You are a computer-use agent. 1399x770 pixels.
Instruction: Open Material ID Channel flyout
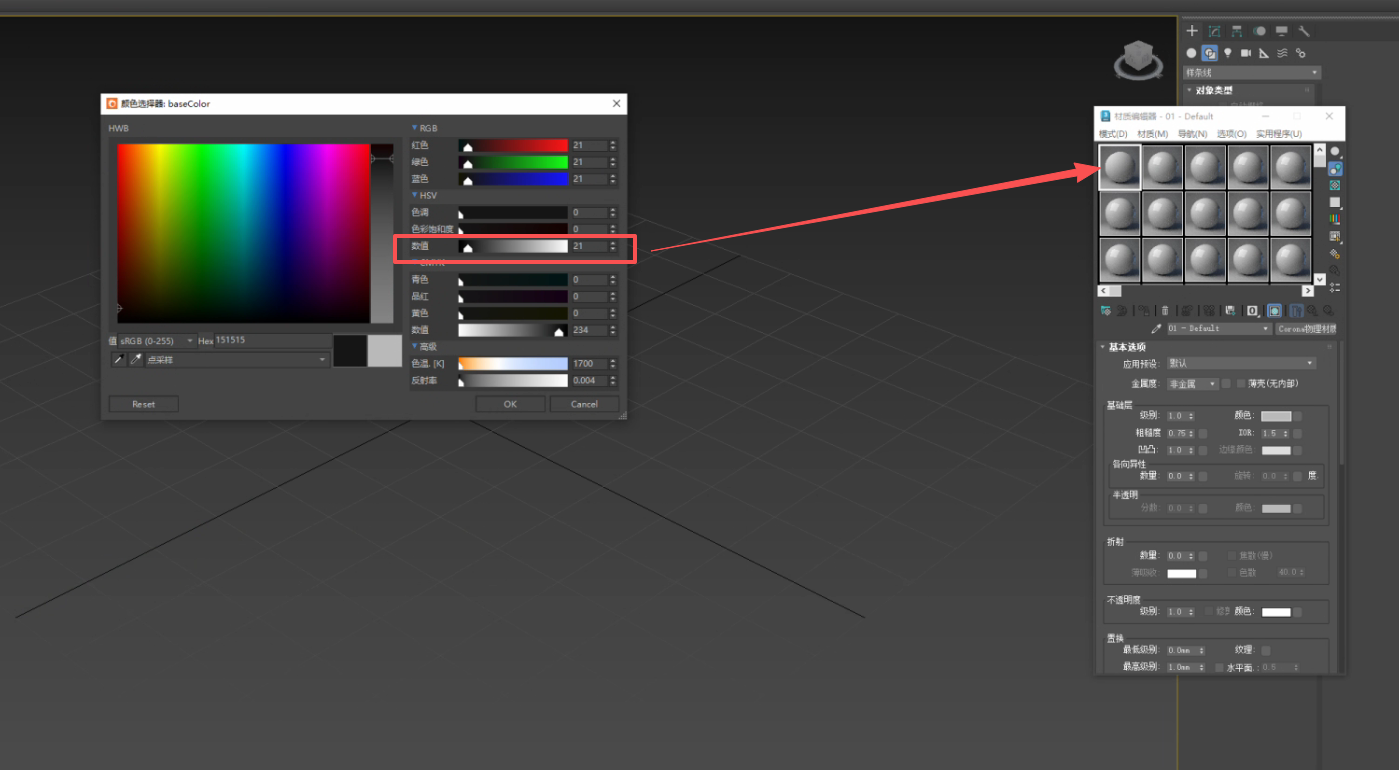(1252, 311)
